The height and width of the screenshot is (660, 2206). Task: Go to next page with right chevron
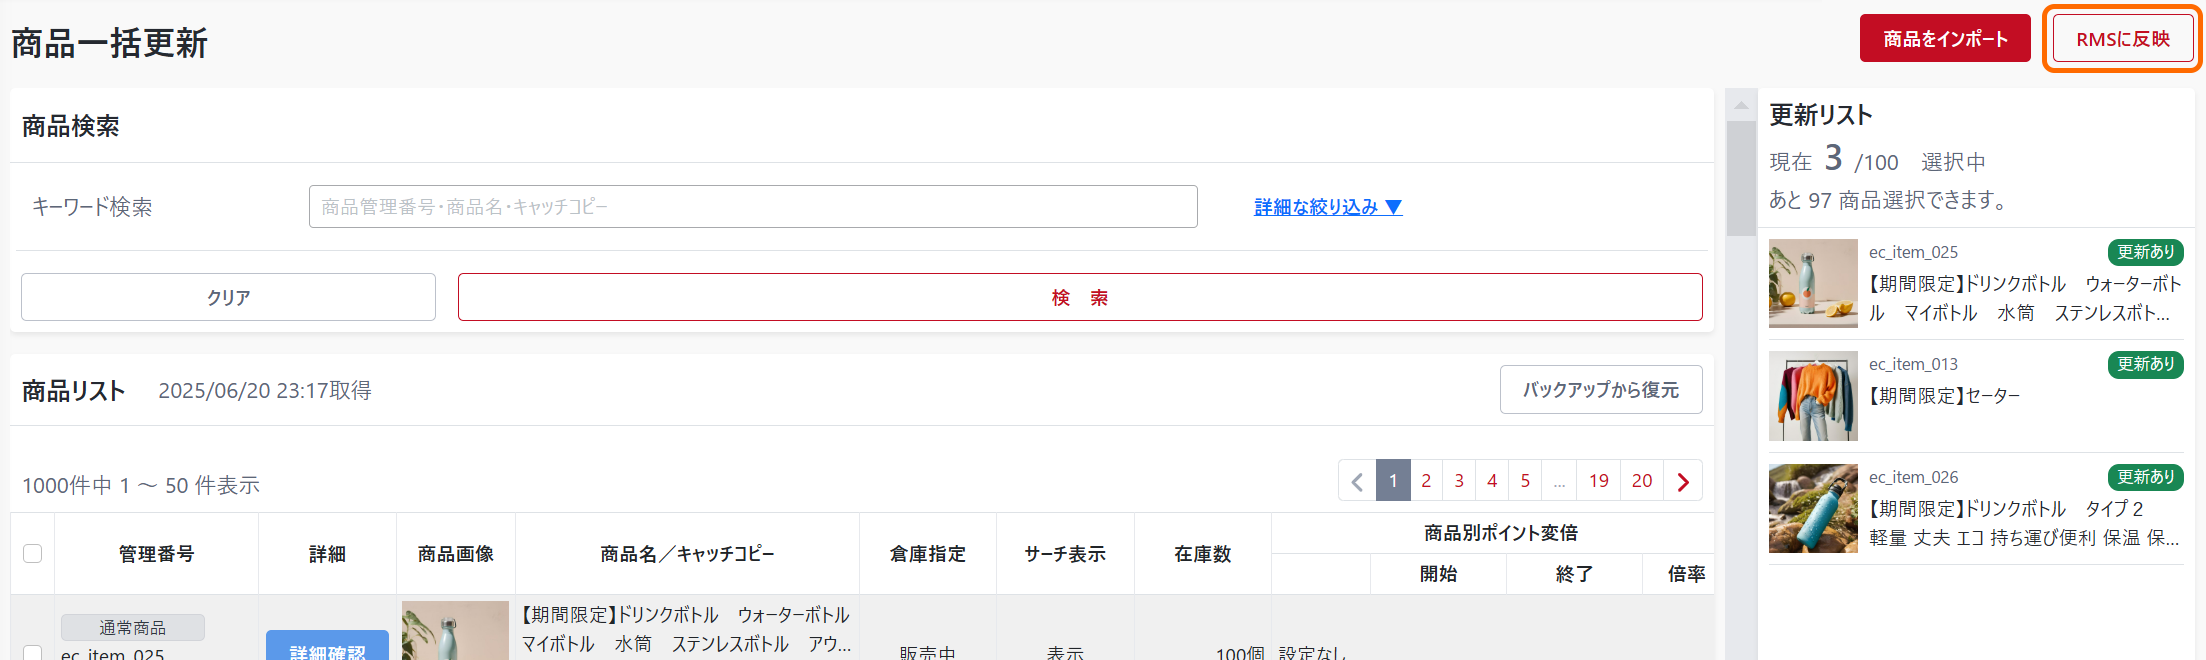(1683, 481)
